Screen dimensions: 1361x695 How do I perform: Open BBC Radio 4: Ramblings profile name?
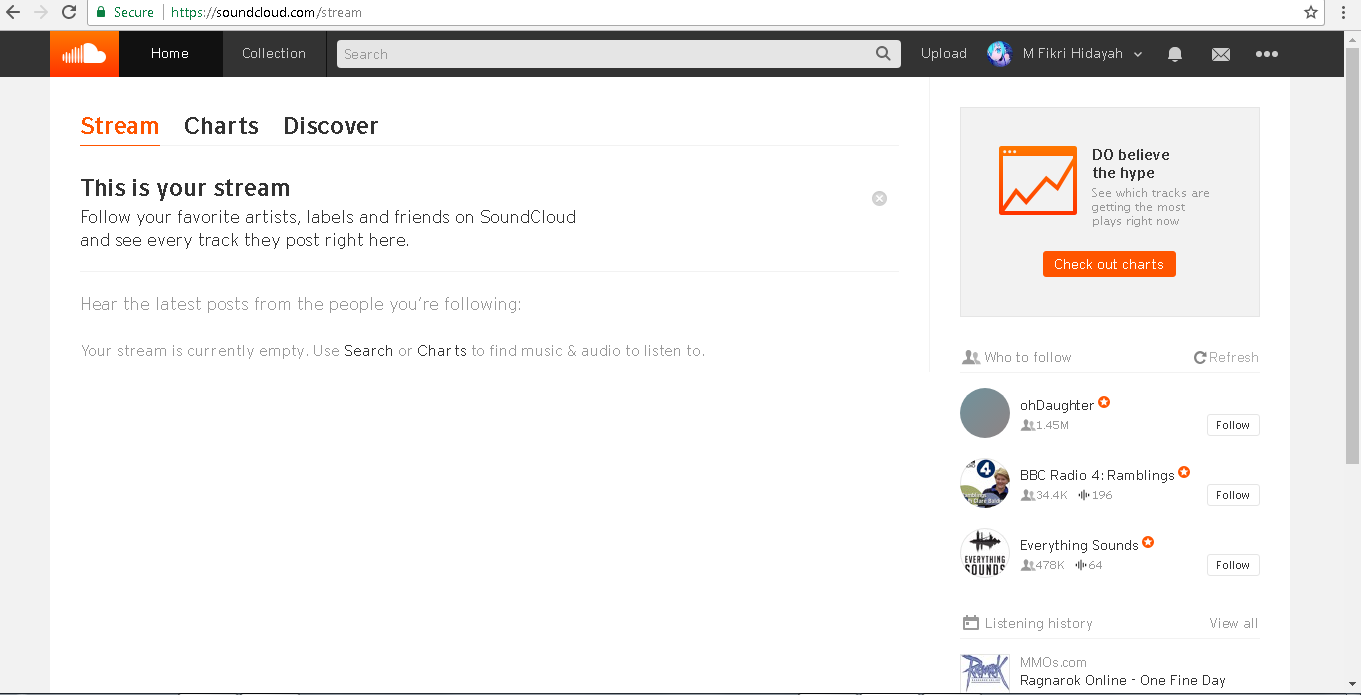1097,475
